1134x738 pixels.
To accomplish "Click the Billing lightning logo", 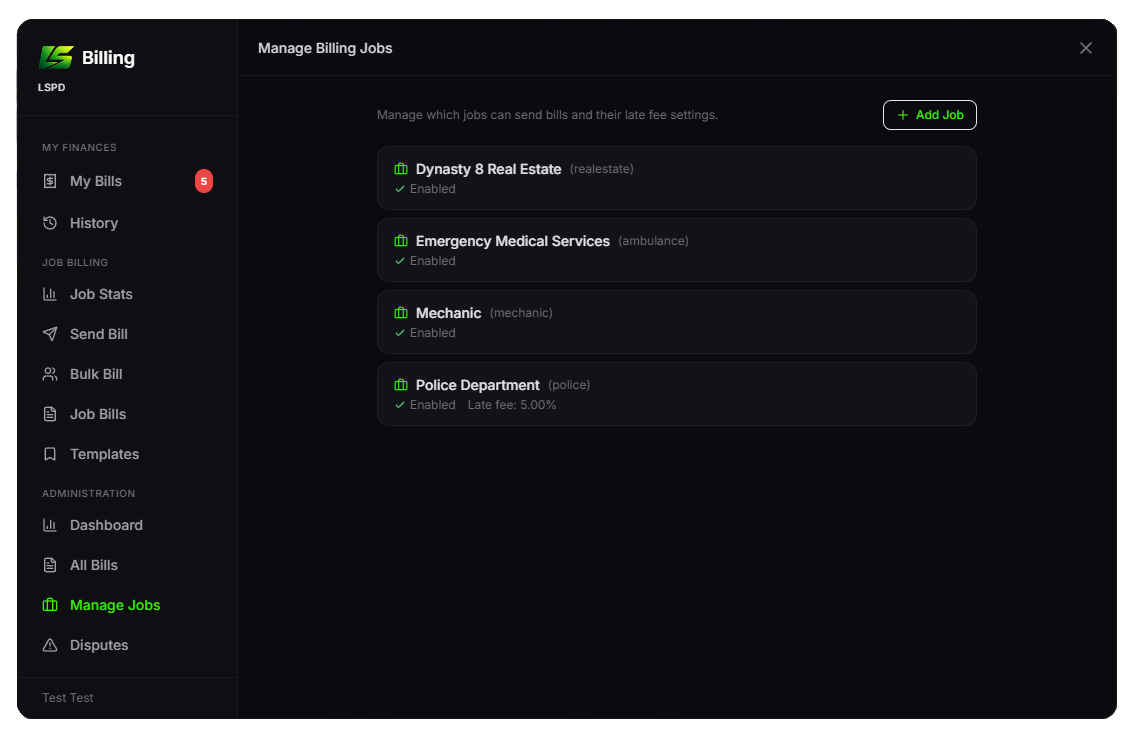I will (55, 57).
